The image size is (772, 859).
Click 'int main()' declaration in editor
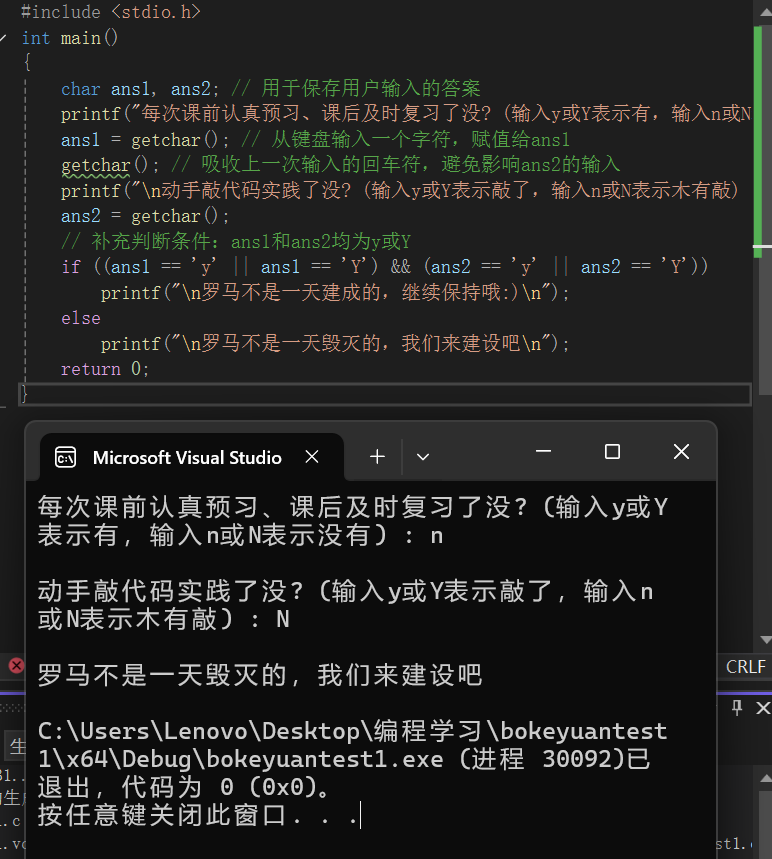coord(70,38)
